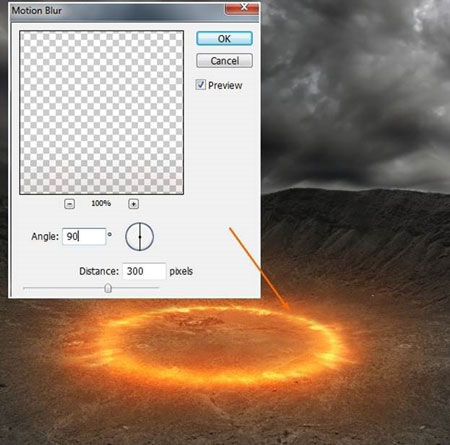Click the checkerboard filter preview area
The image size is (450, 445).
point(101,112)
